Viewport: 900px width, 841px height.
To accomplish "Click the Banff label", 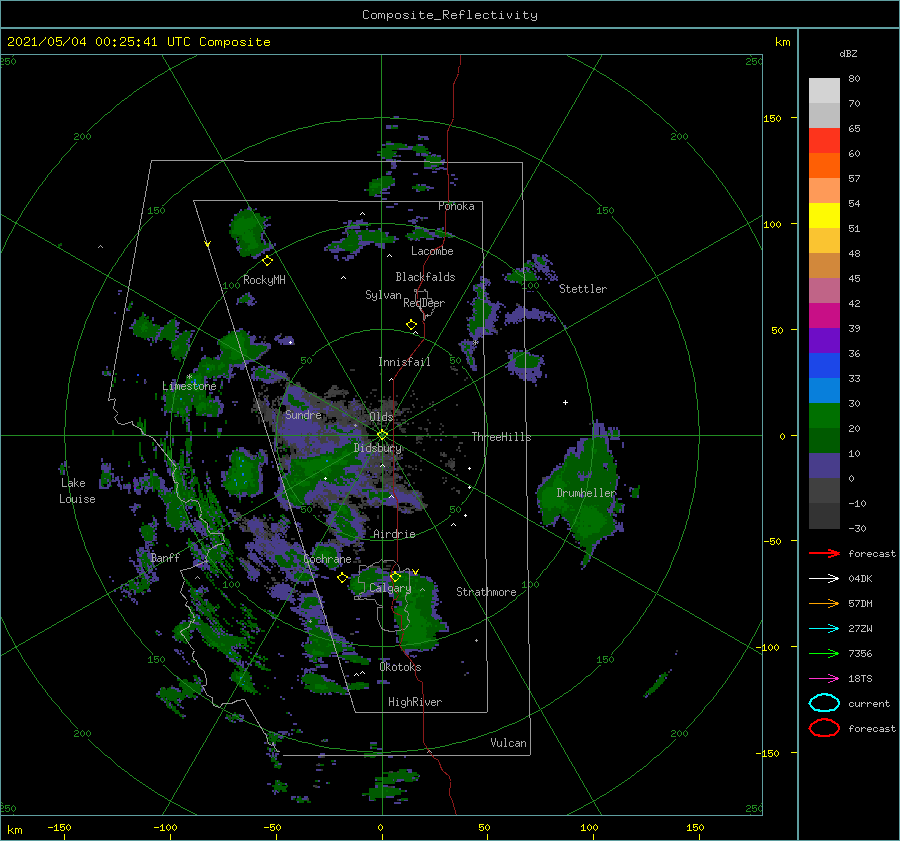I will 165,557.
